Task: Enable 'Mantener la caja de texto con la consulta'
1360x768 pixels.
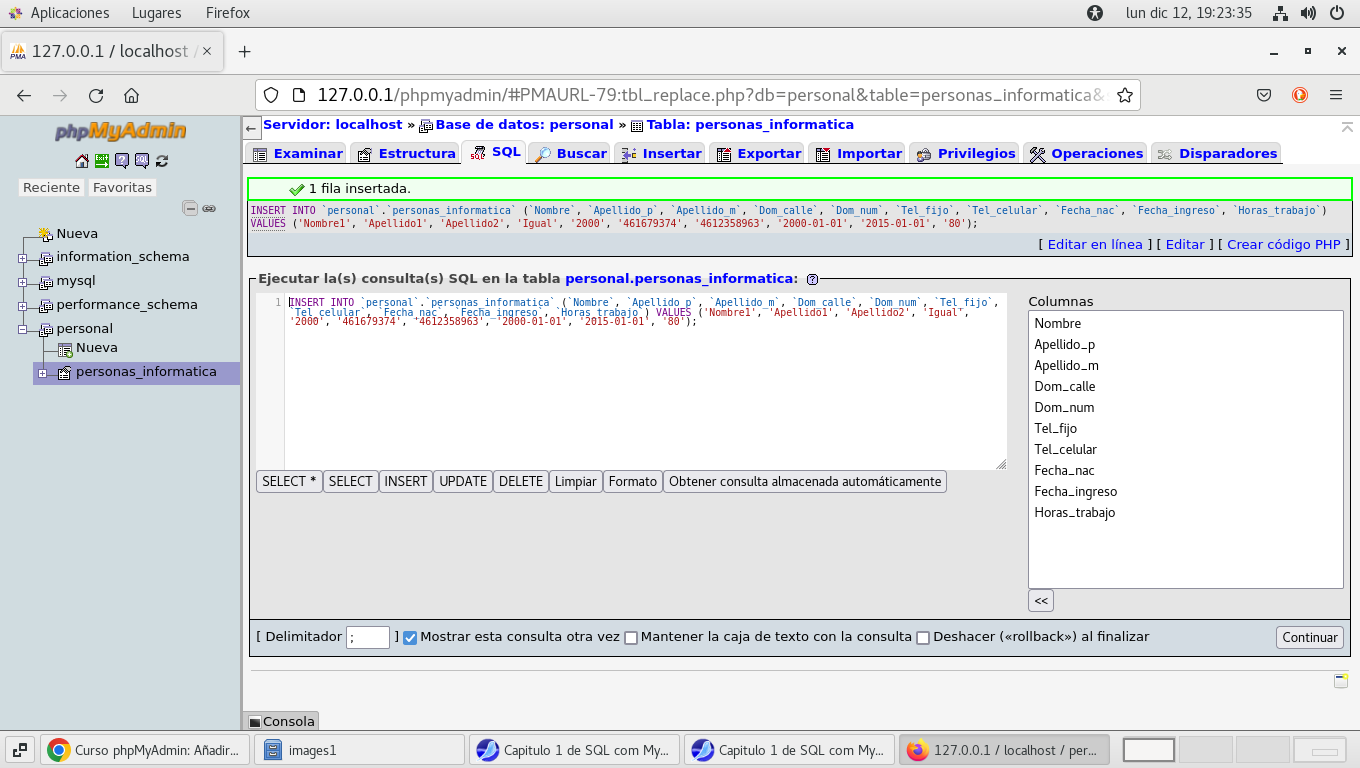Action: coord(631,638)
